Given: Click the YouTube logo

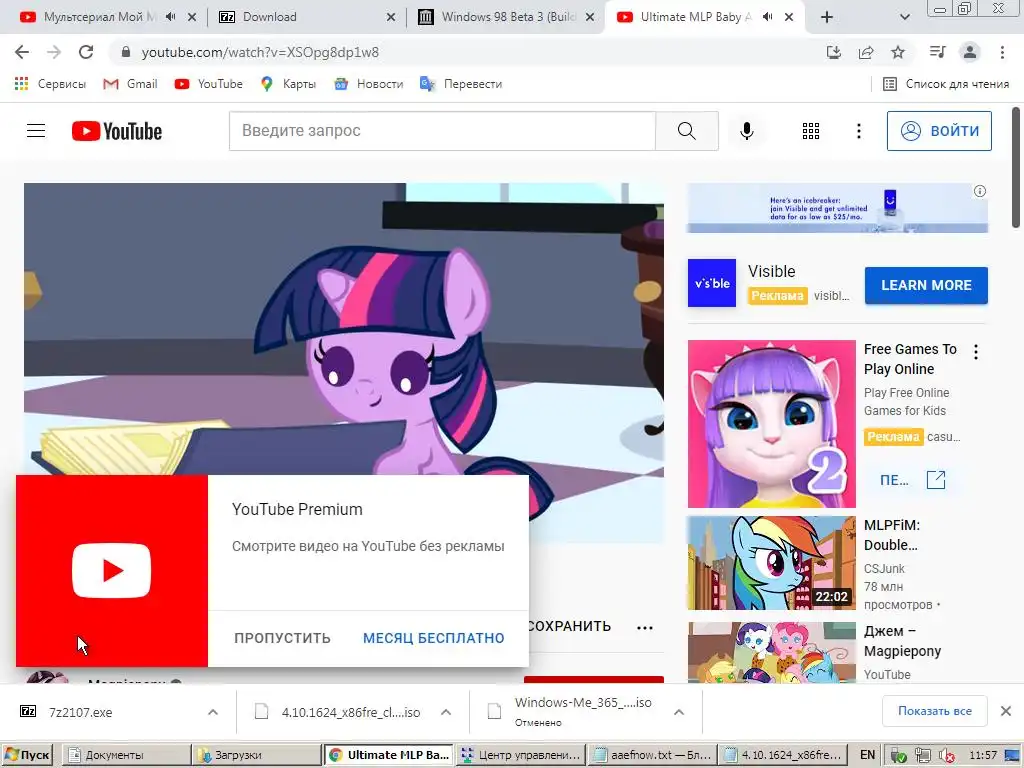Looking at the screenshot, I should pyautogui.click(x=117, y=131).
